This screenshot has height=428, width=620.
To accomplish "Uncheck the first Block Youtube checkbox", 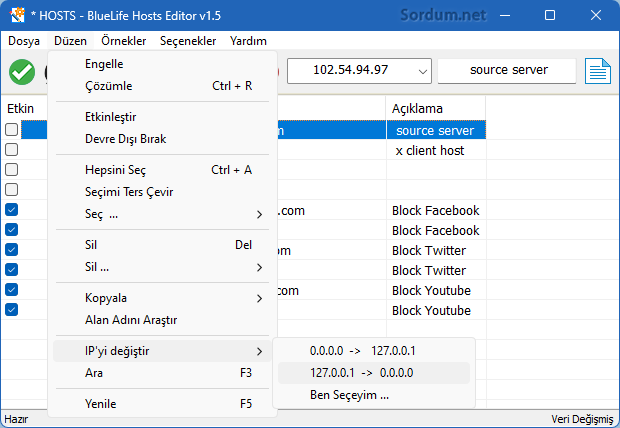I will tap(11, 290).
